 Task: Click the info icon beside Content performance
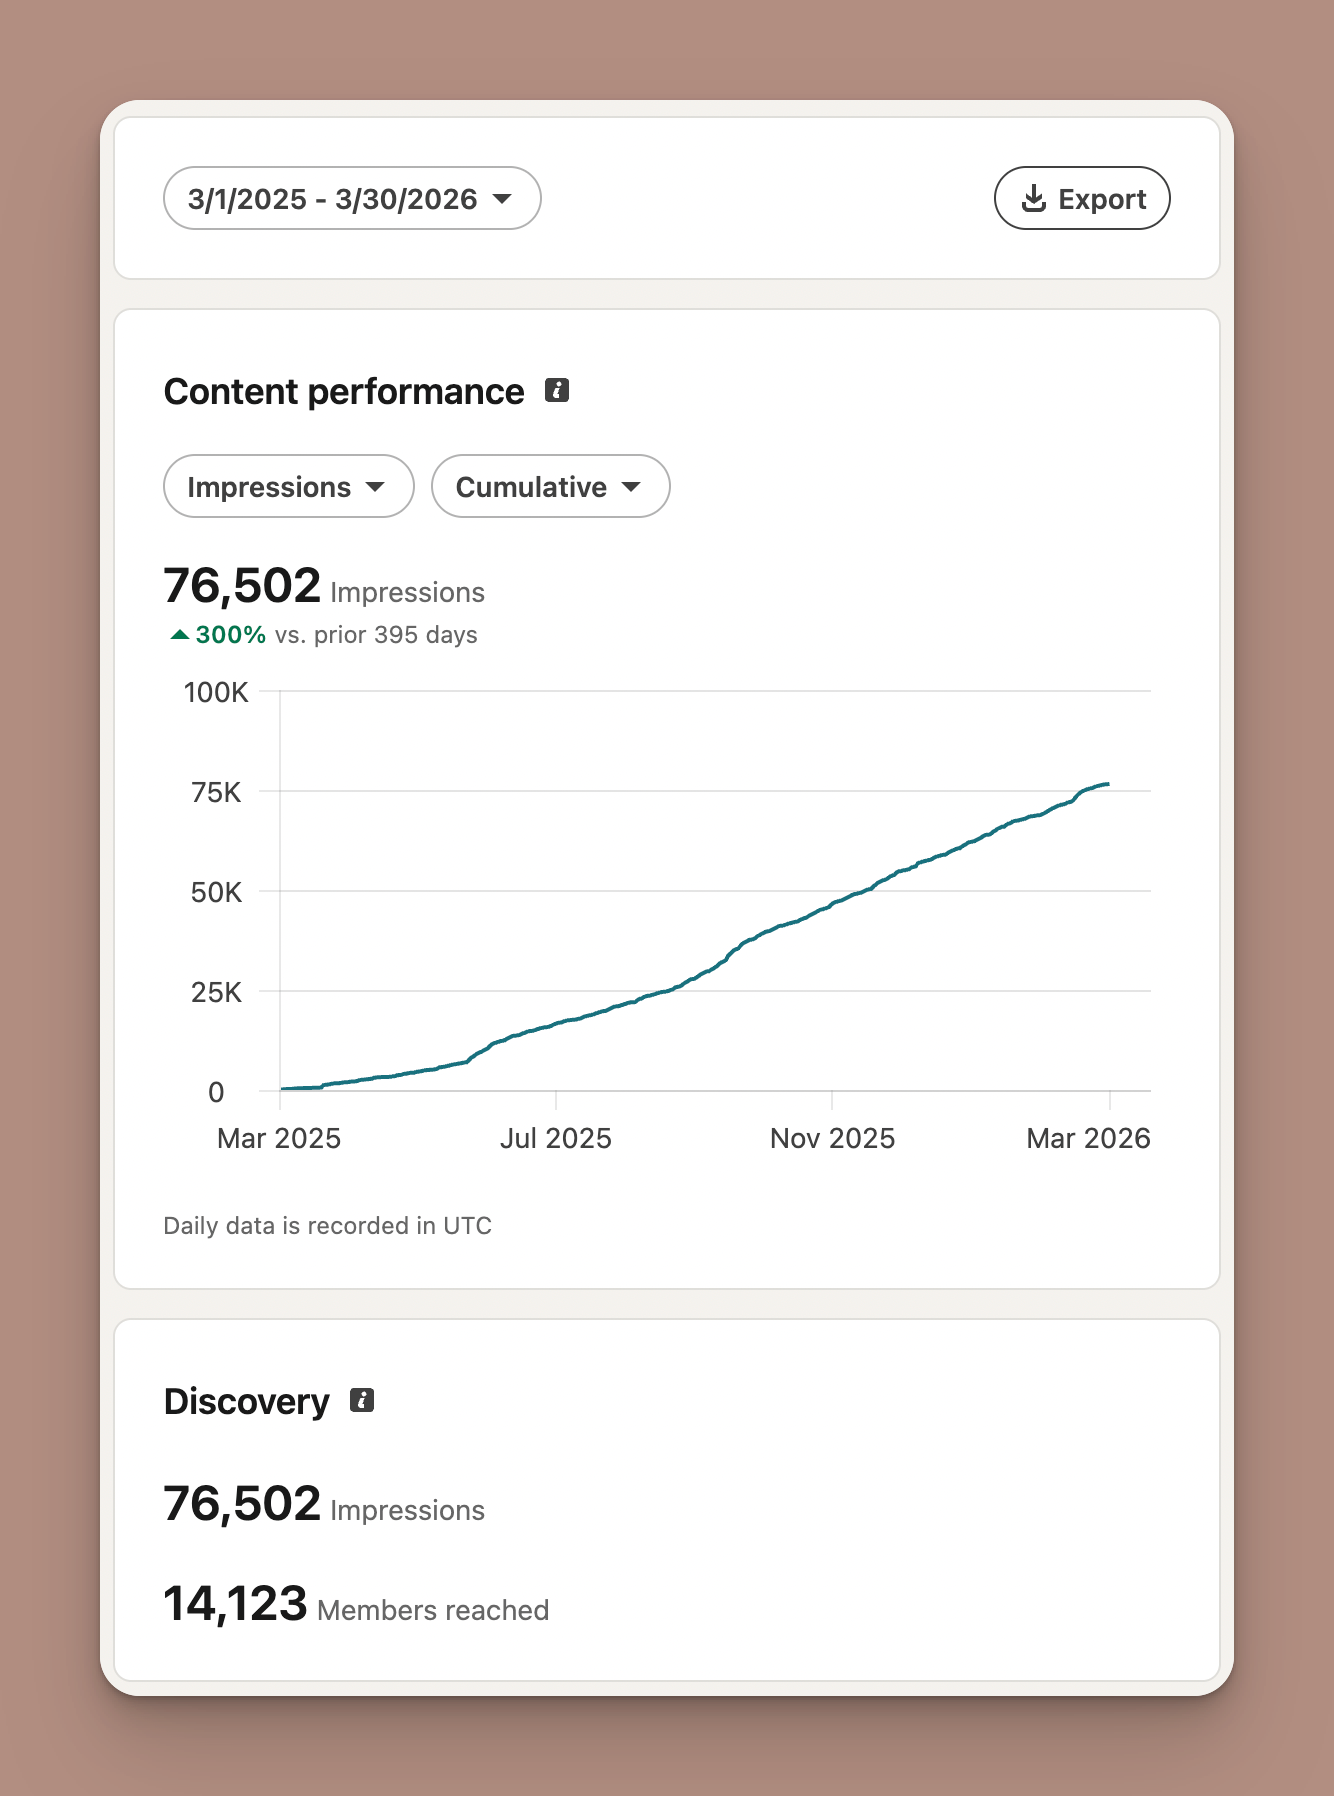(557, 390)
